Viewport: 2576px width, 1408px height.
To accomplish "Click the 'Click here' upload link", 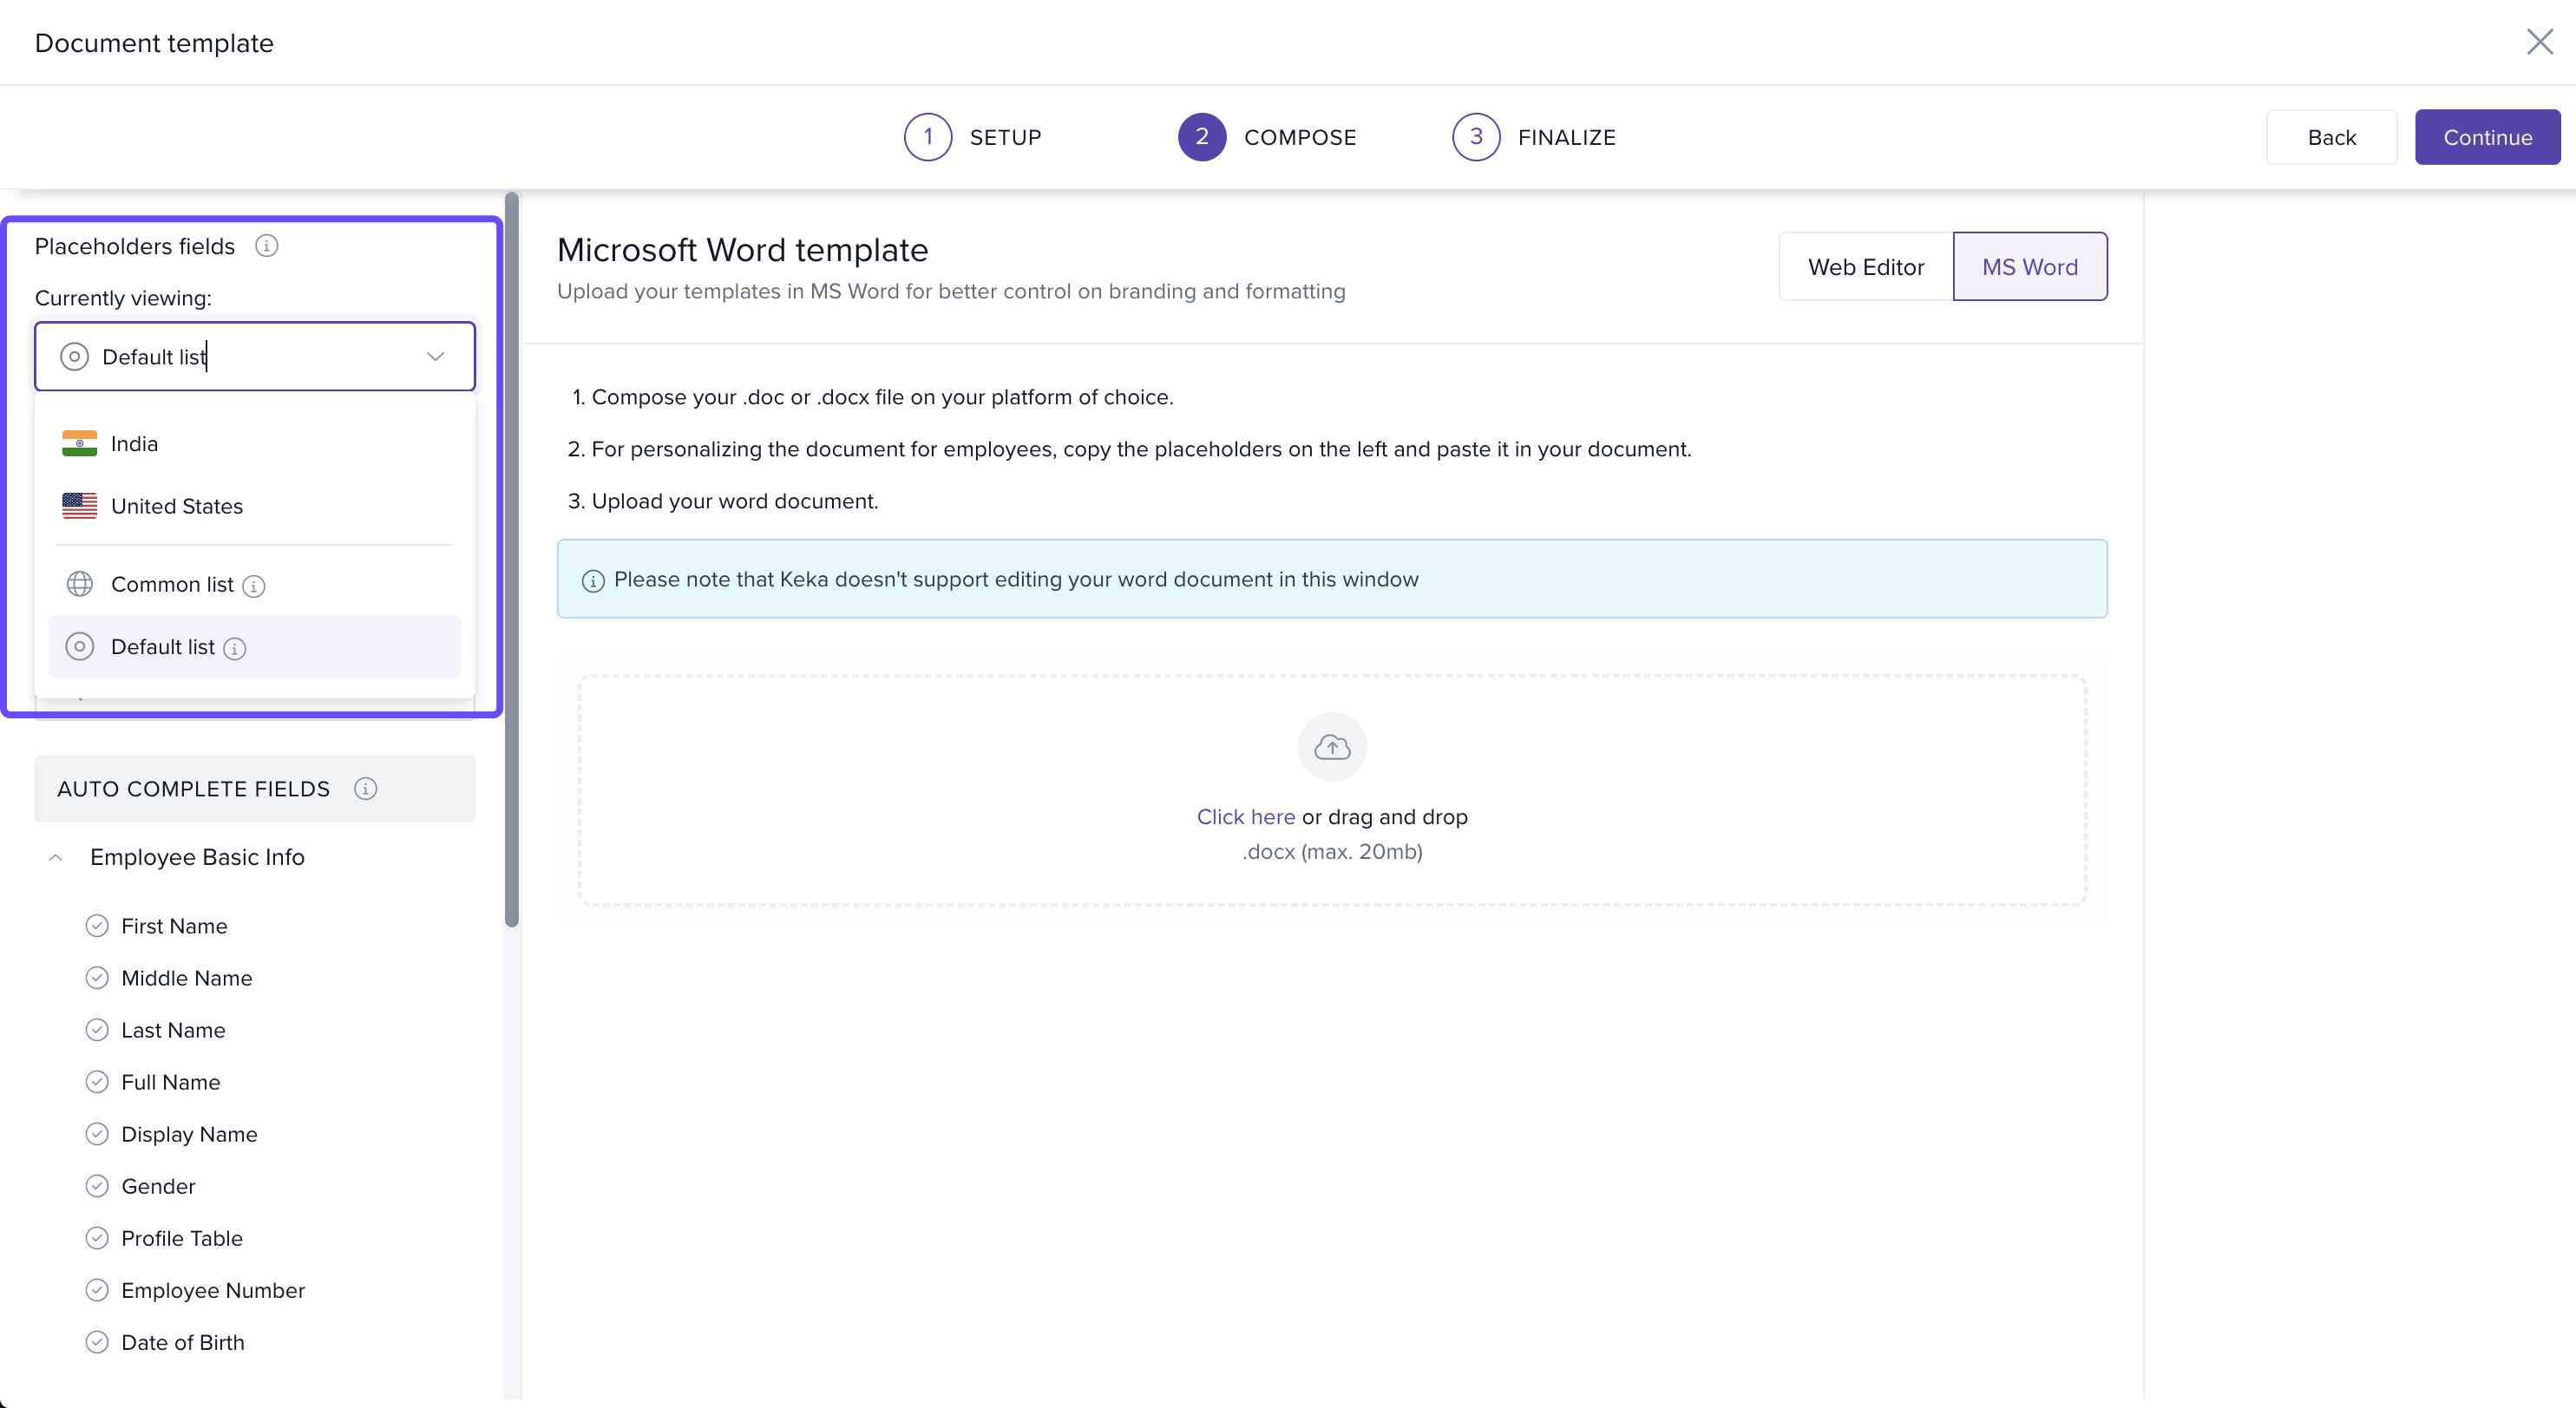I will [x=1245, y=817].
